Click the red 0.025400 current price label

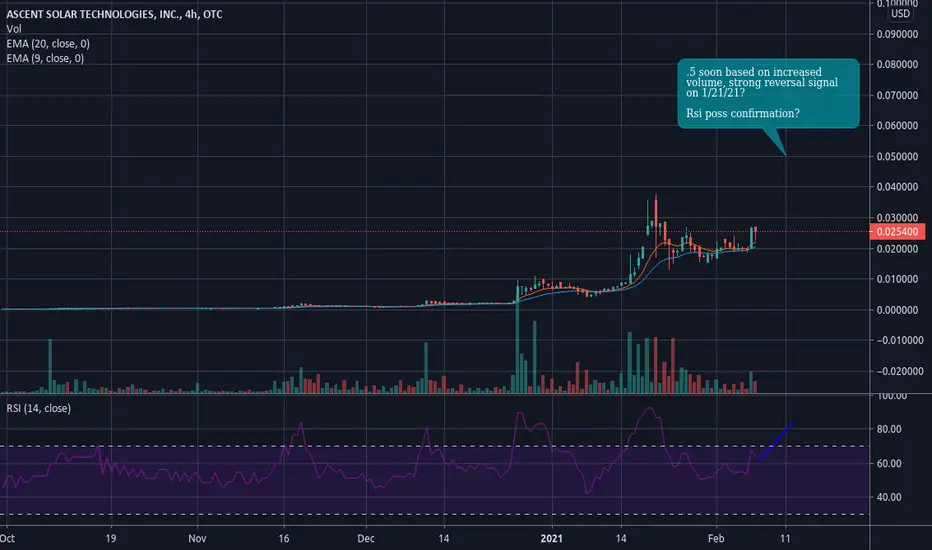click(897, 232)
